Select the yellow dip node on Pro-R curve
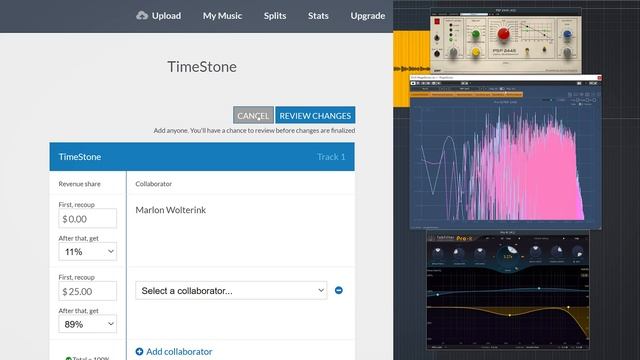640x360 pixels. tap(509, 315)
